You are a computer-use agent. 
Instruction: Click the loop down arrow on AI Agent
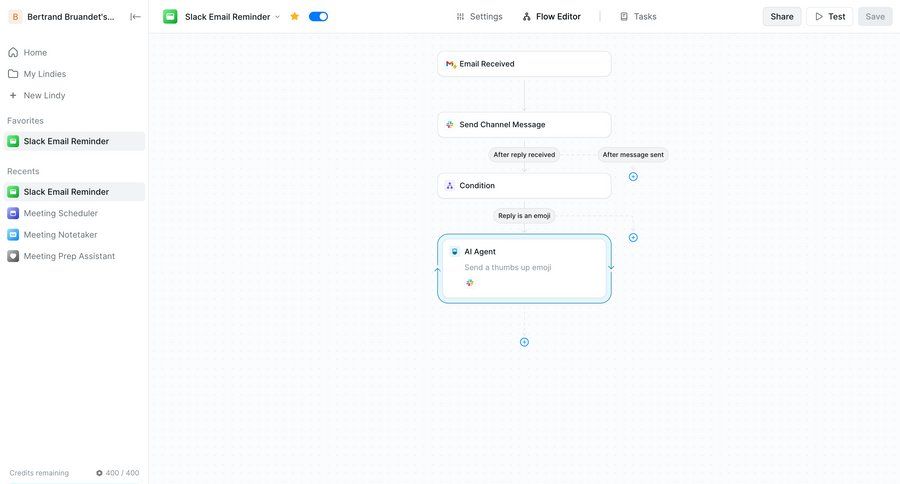pos(611,267)
